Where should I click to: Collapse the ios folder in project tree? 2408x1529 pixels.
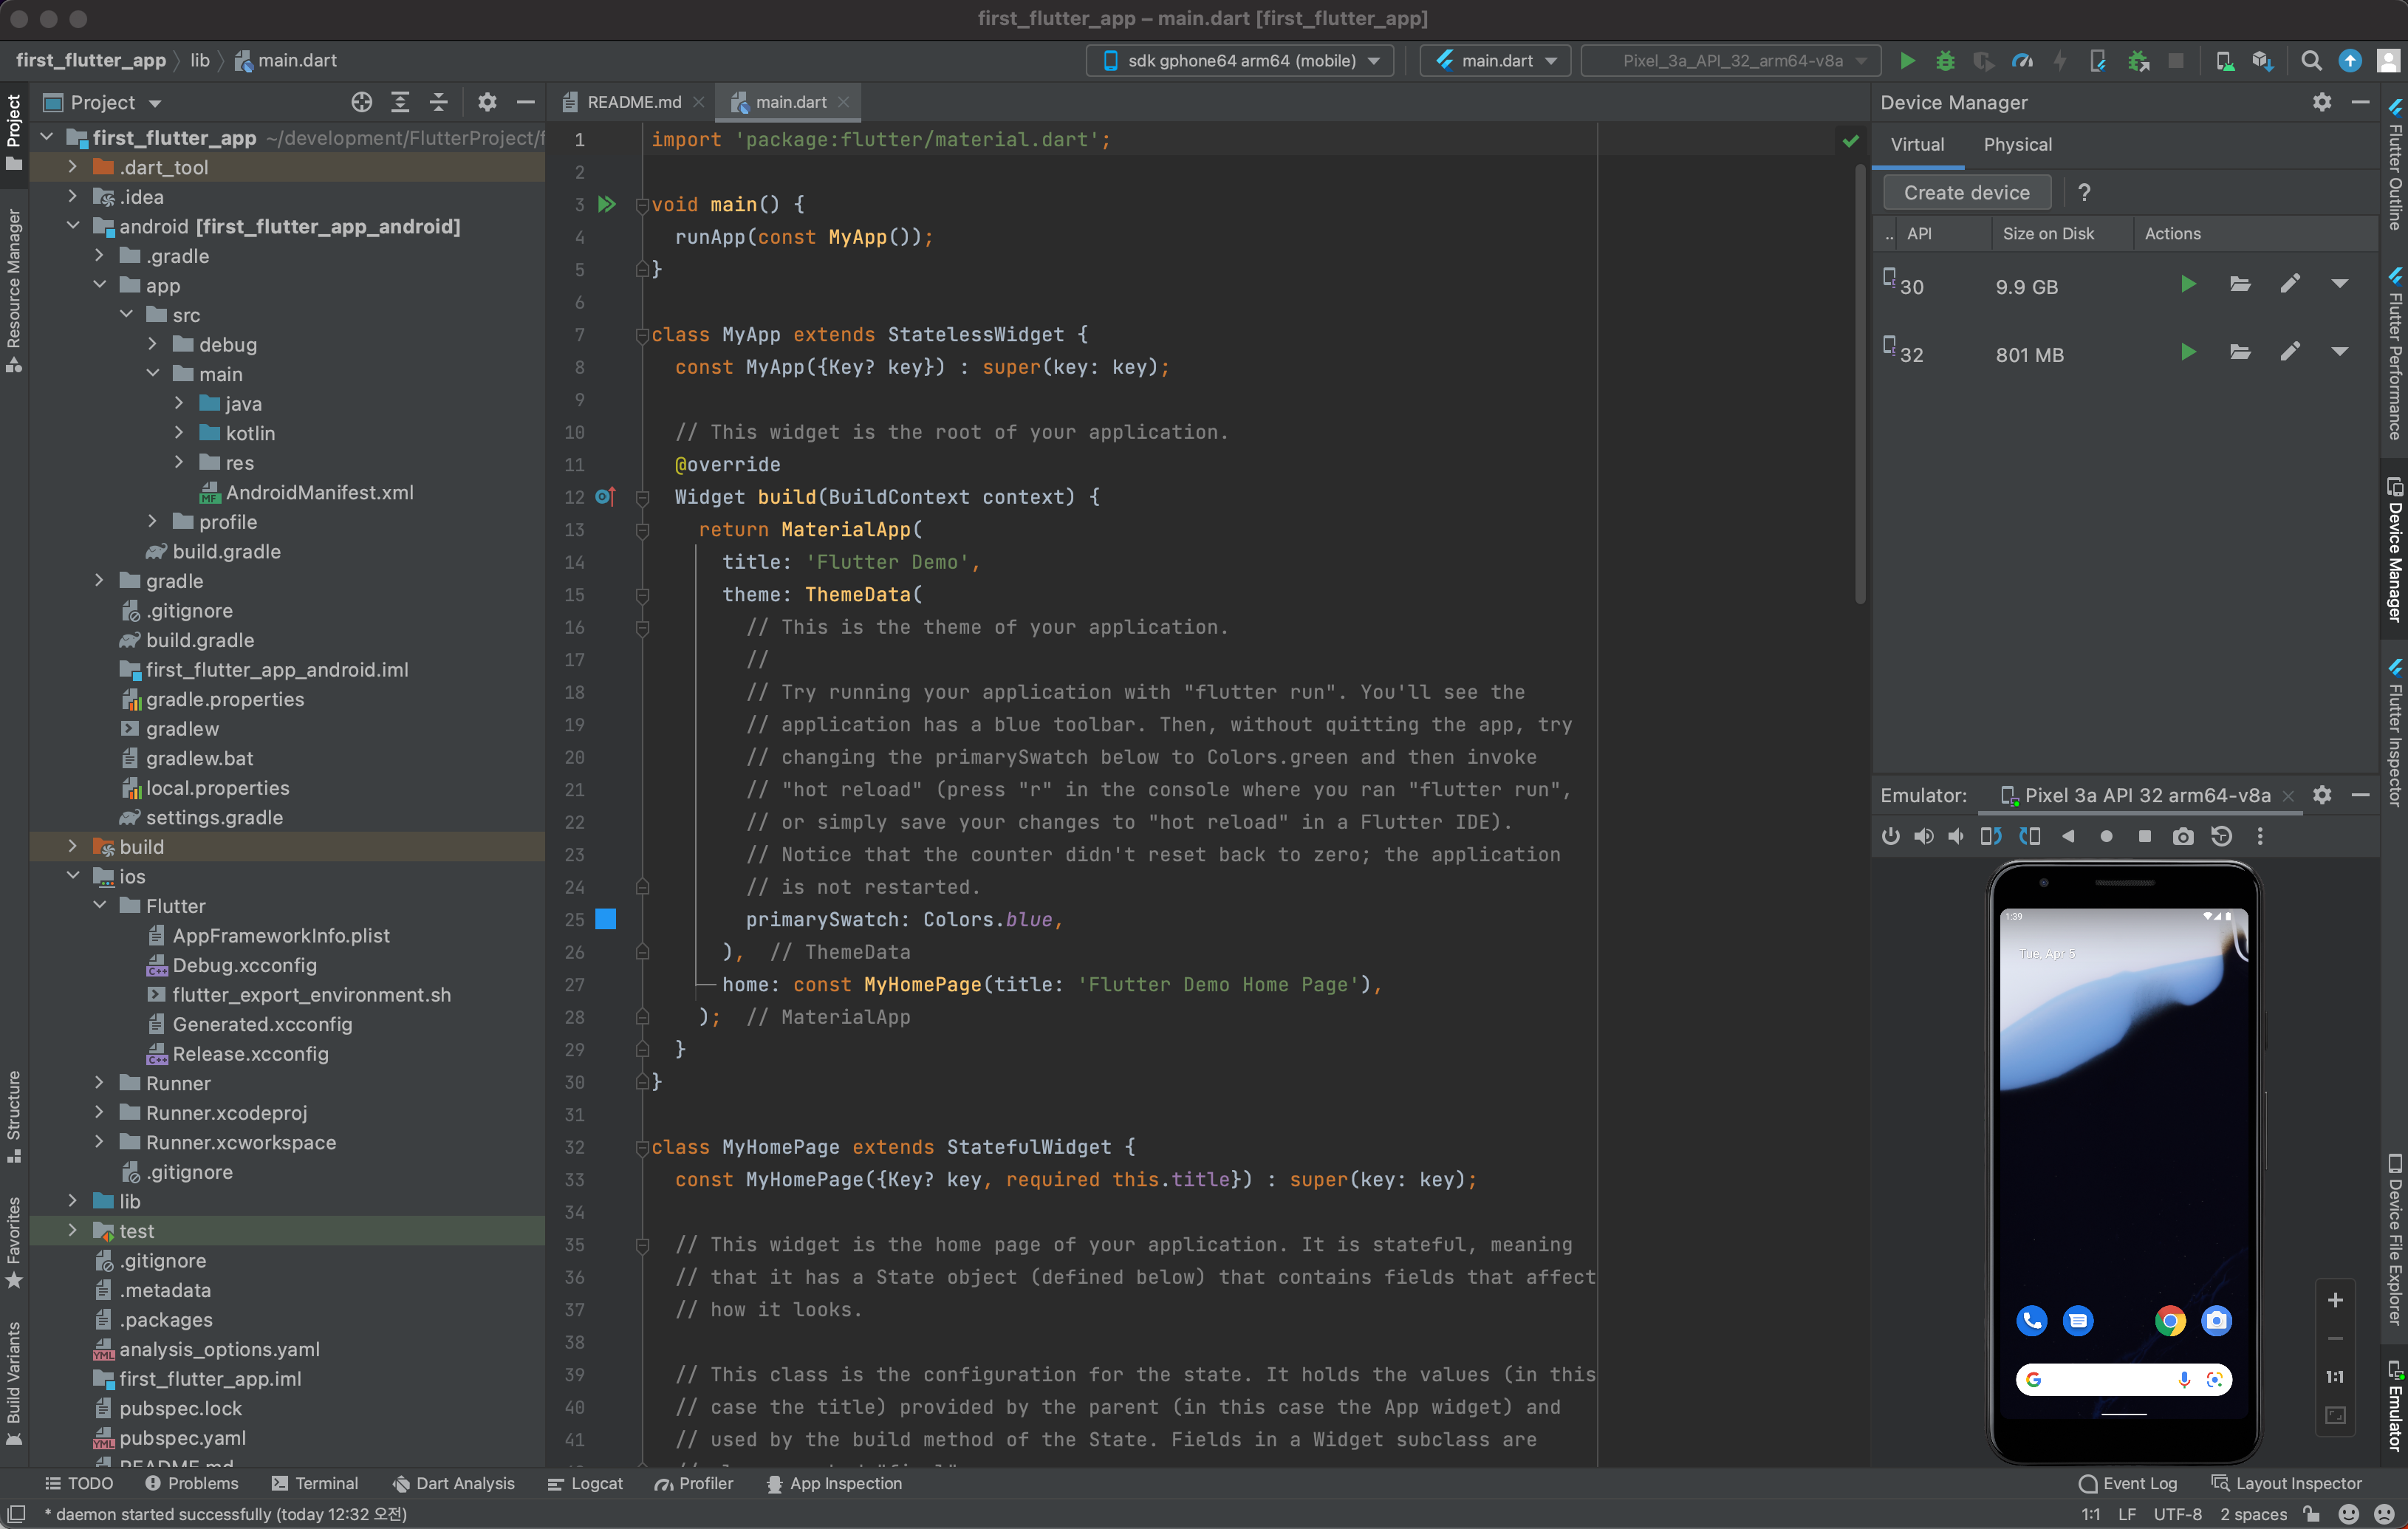(x=73, y=875)
